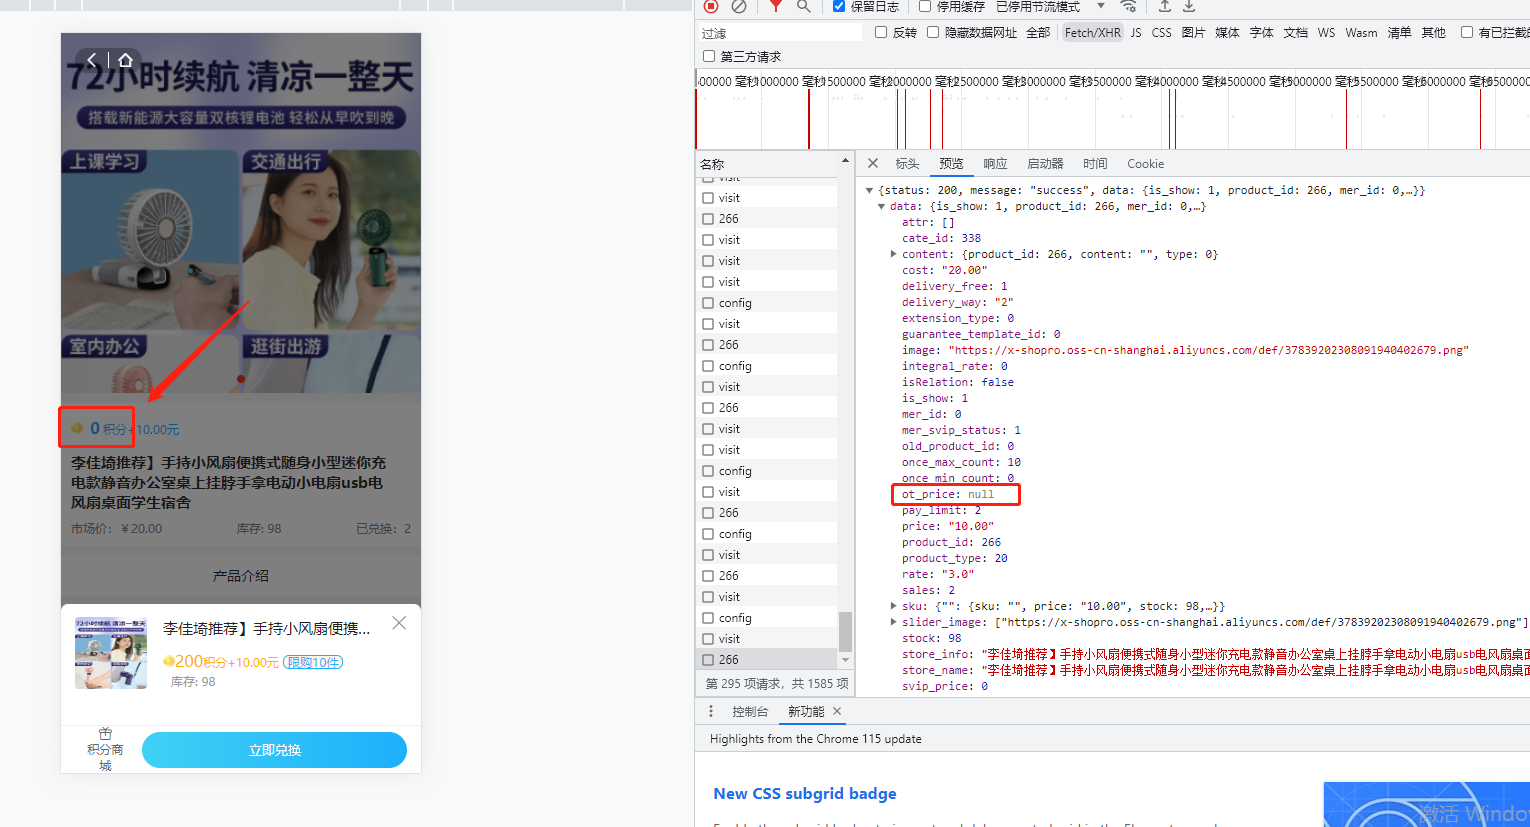1530x827 pixels.
Task: Open the 控制台 drawer tab
Action: coord(750,711)
